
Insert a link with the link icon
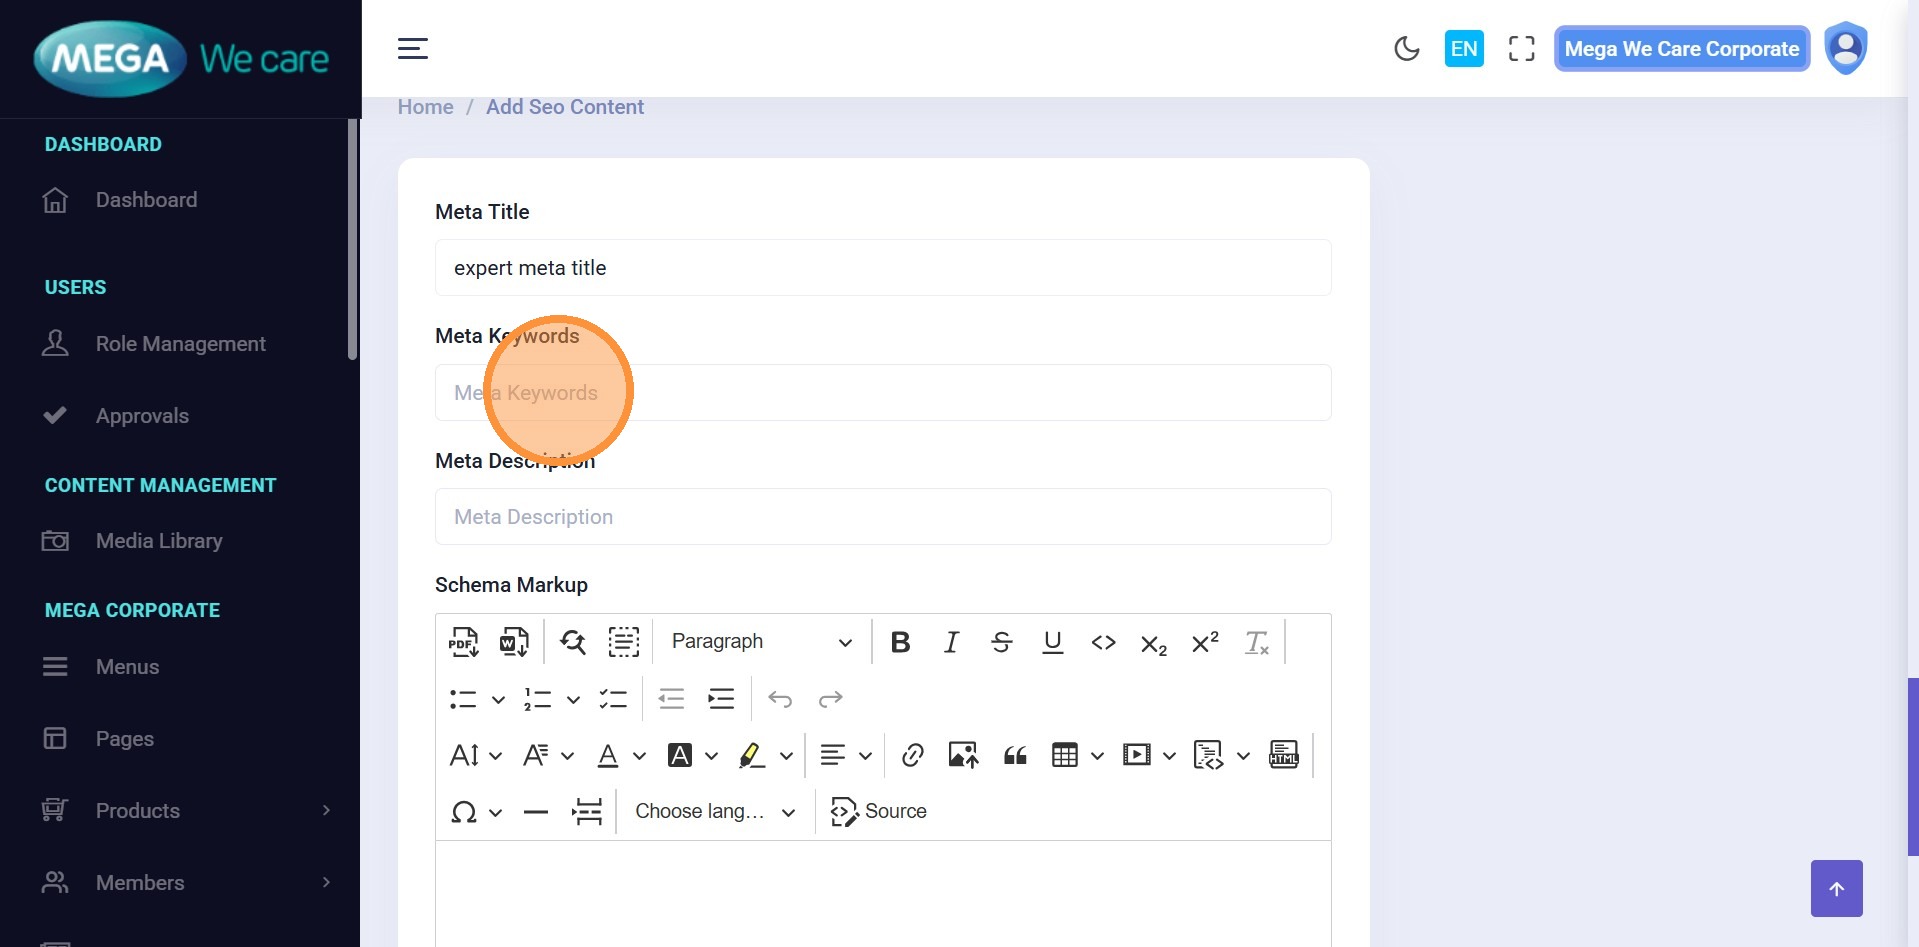[912, 755]
